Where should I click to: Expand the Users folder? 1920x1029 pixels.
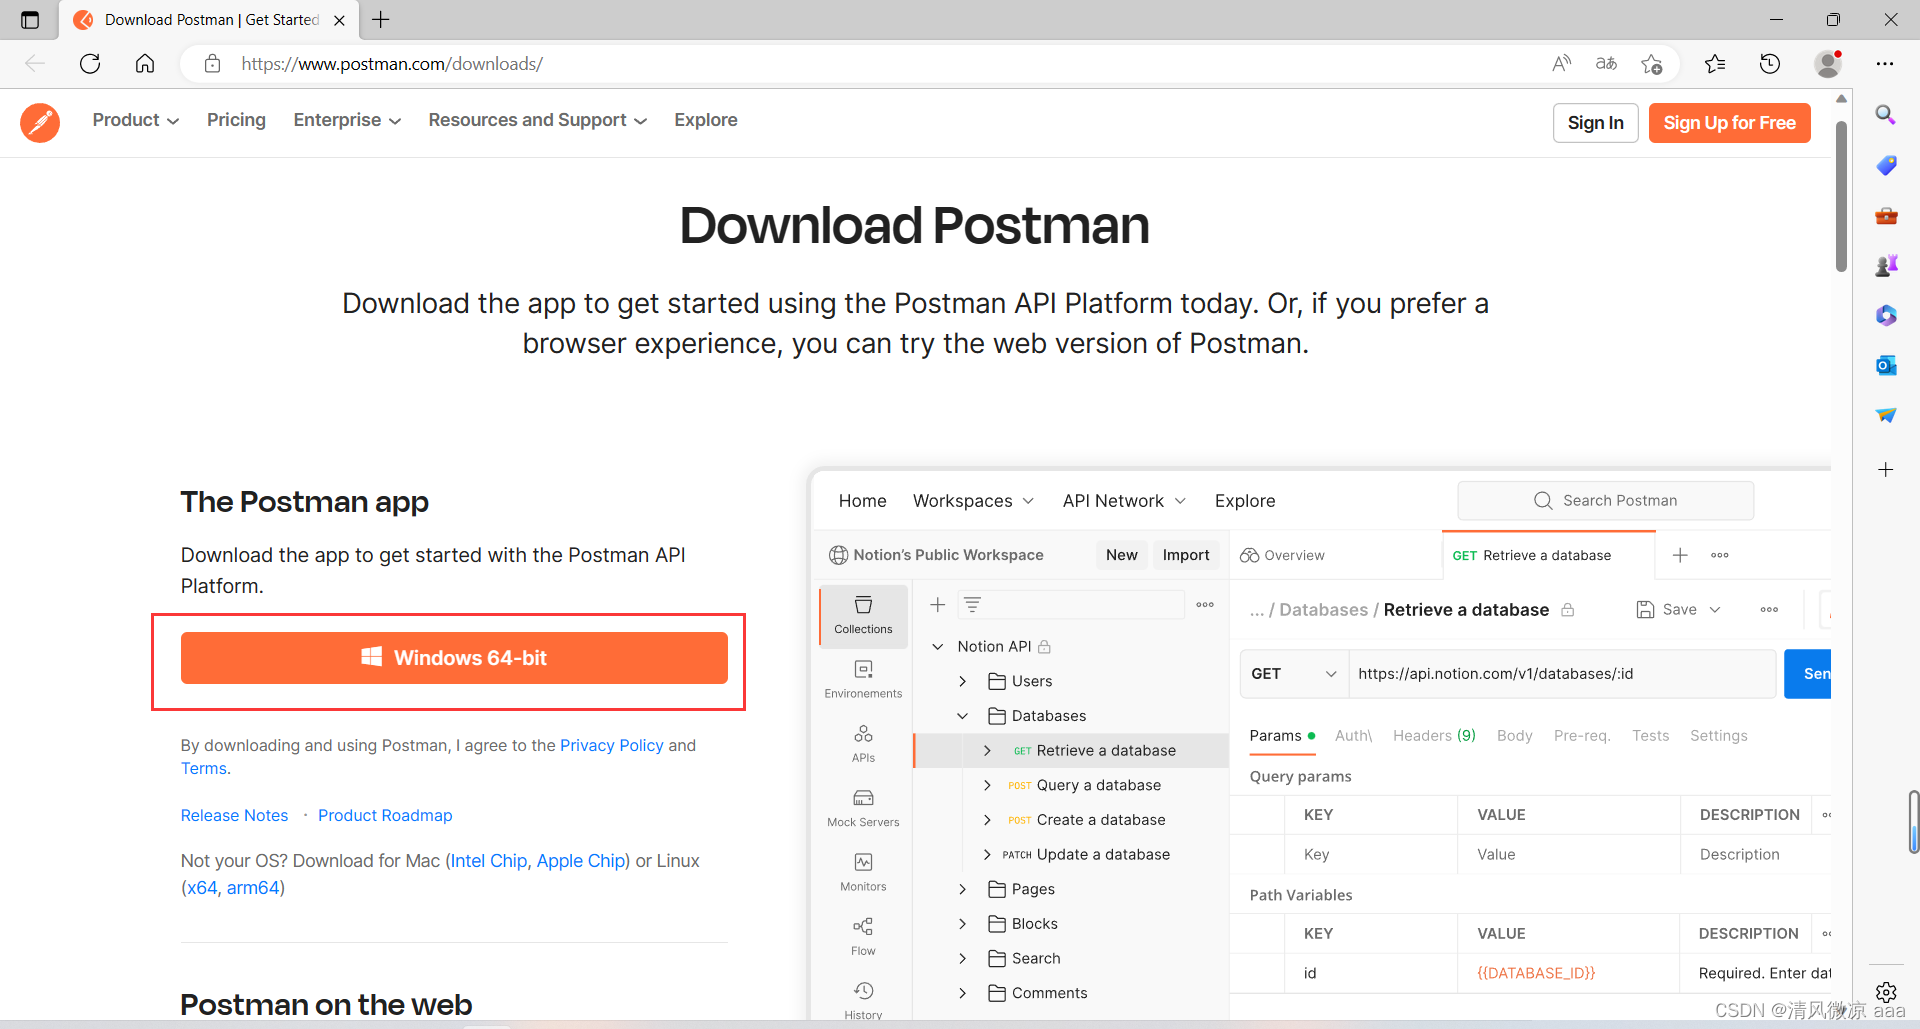[963, 681]
